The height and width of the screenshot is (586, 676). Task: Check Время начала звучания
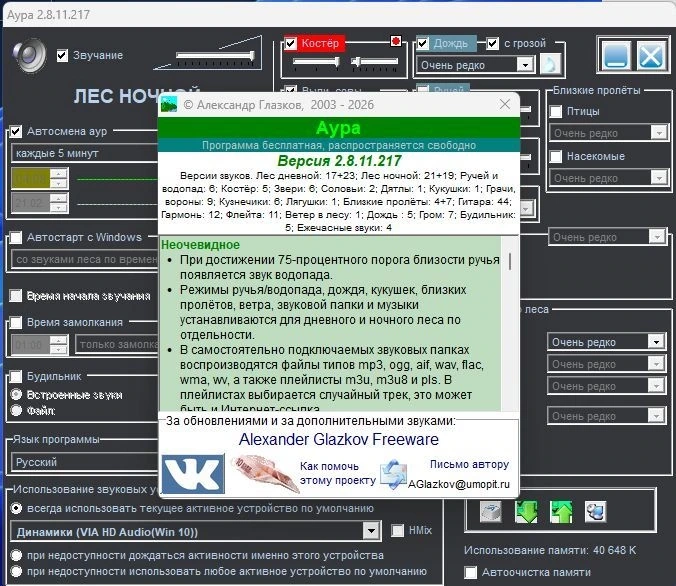[x=16, y=296]
